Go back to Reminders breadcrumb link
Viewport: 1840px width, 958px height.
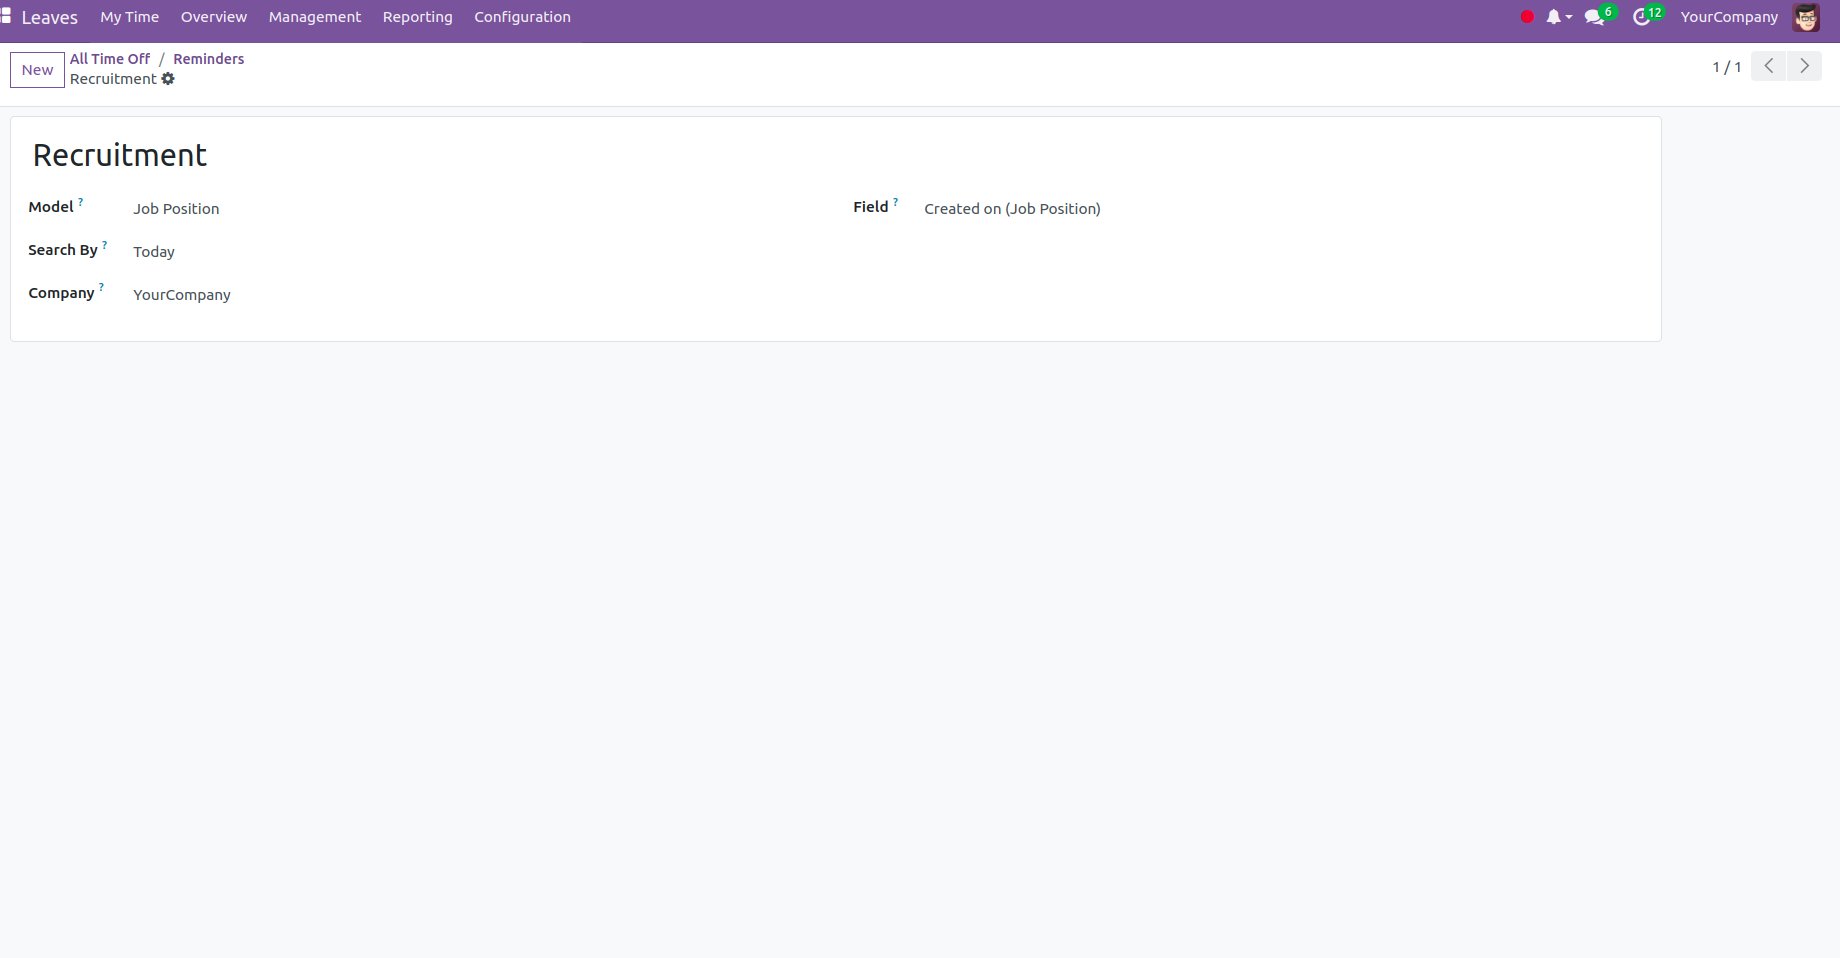pyautogui.click(x=208, y=59)
